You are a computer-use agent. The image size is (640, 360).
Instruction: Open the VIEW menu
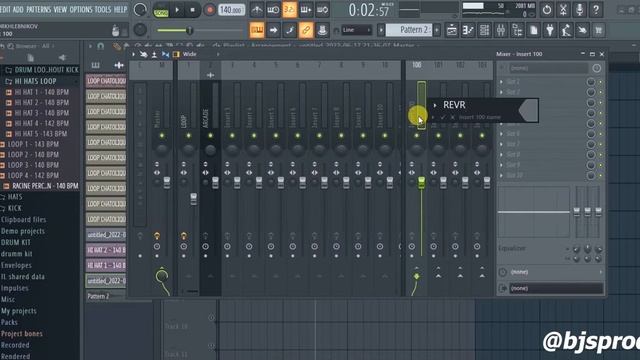point(60,9)
